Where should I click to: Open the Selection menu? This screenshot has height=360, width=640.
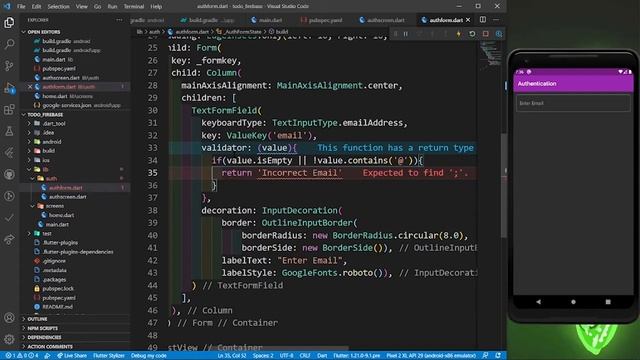coord(58,7)
